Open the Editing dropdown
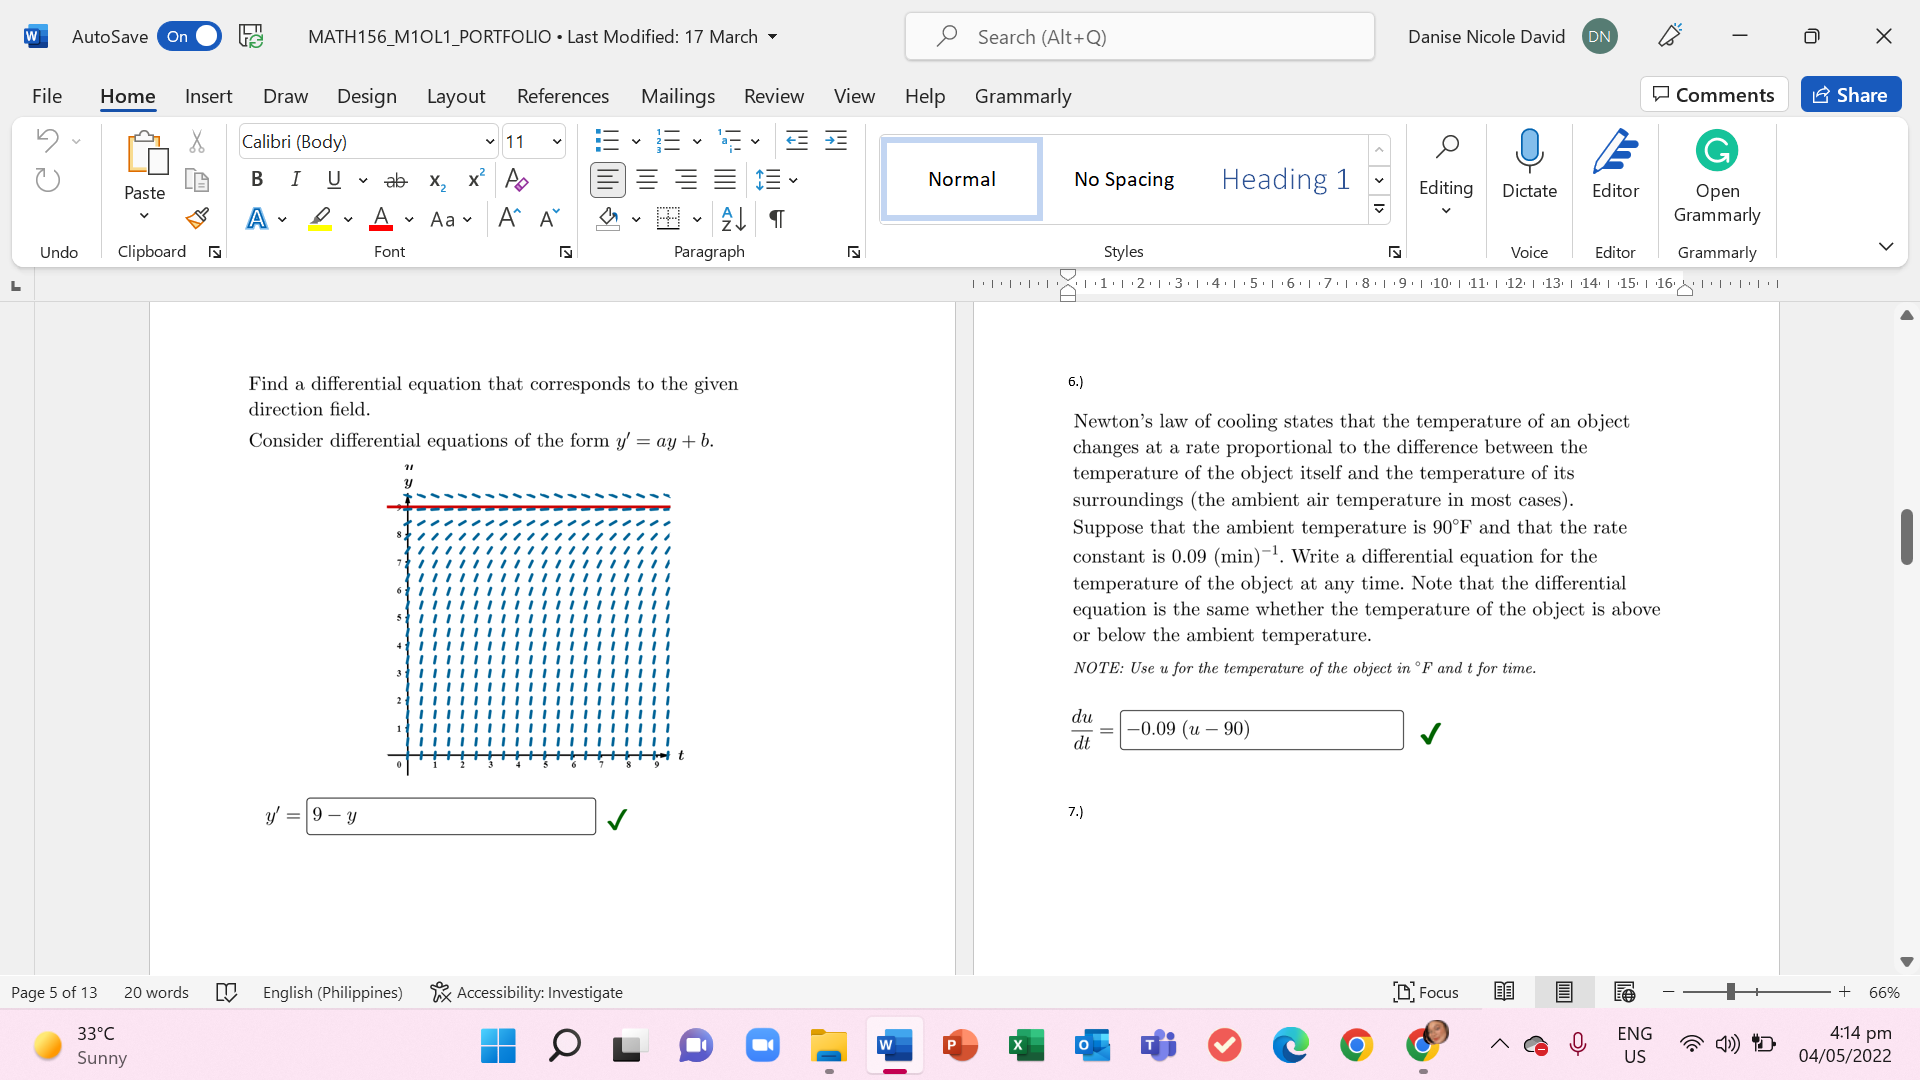The width and height of the screenshot is (1920, 1080). 1445,172
